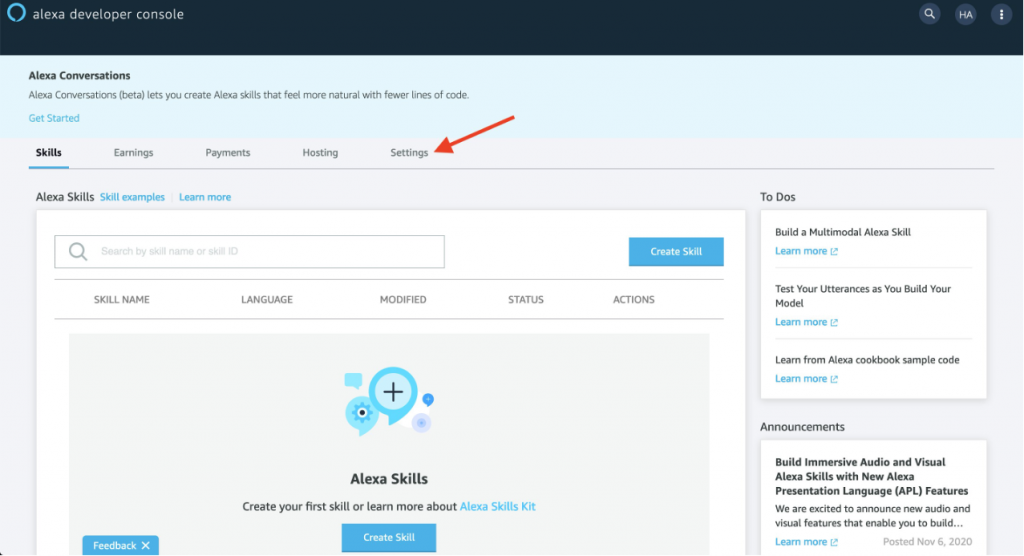Screen dimensions: 1024x556
Task: Click the To Dos heading
Action: point(777,197)
